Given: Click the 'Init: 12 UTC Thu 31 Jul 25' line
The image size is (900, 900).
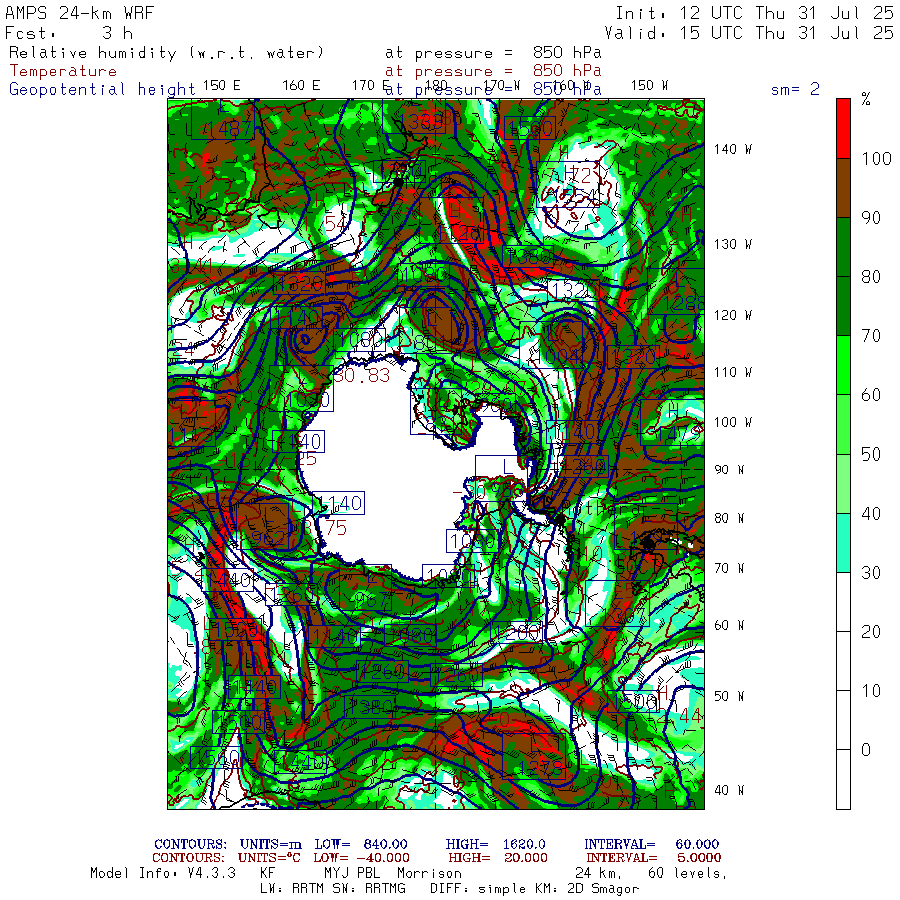Looking at the screenshot, I should pos(754,13).
